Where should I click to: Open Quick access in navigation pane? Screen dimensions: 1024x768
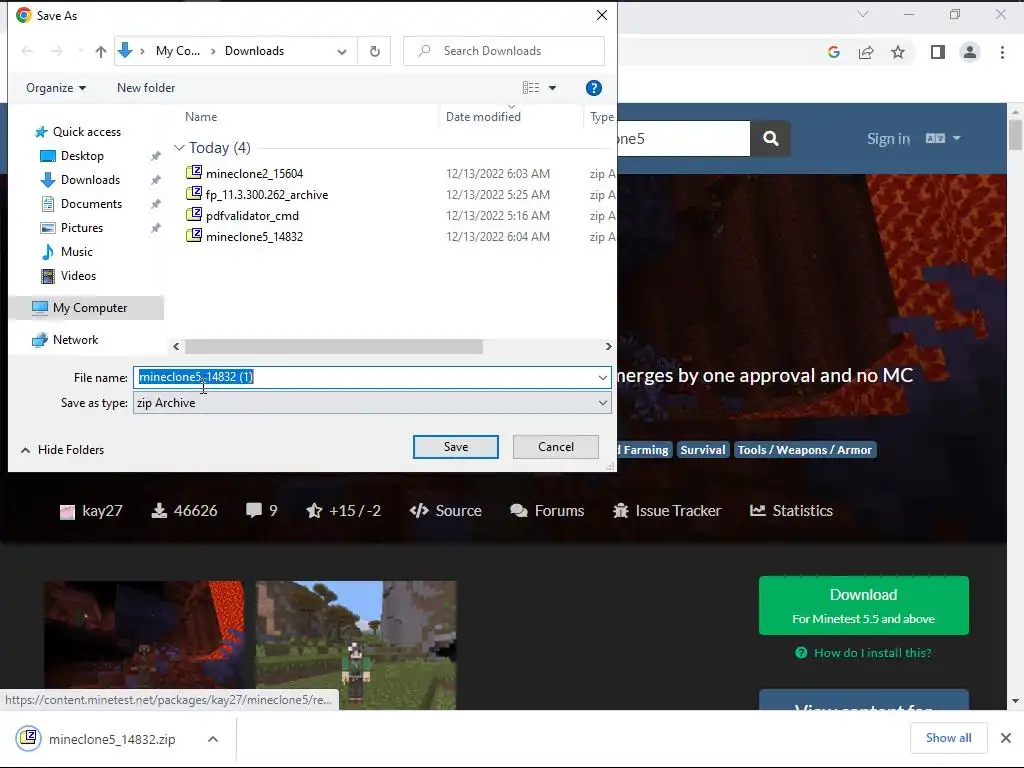pos(86,132)
